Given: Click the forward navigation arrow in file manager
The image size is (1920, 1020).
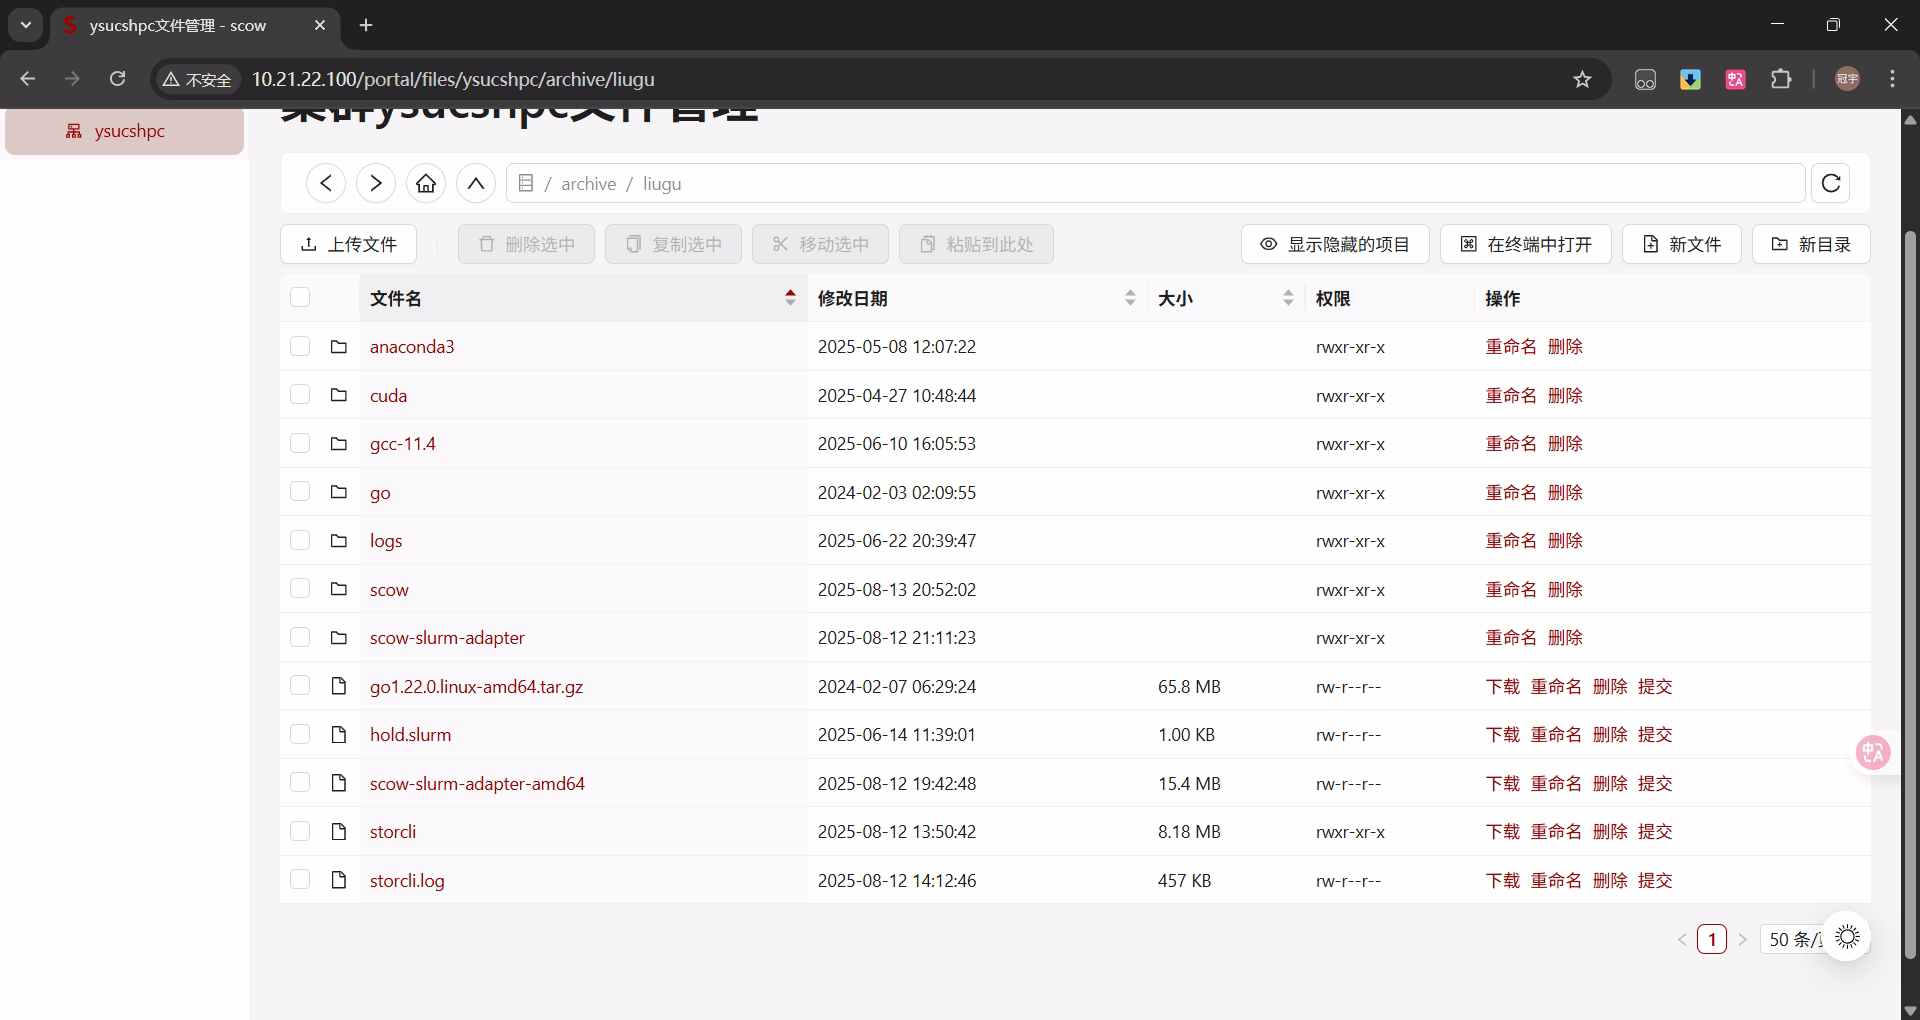Looking at the screenshot, I should pos(376,183).
